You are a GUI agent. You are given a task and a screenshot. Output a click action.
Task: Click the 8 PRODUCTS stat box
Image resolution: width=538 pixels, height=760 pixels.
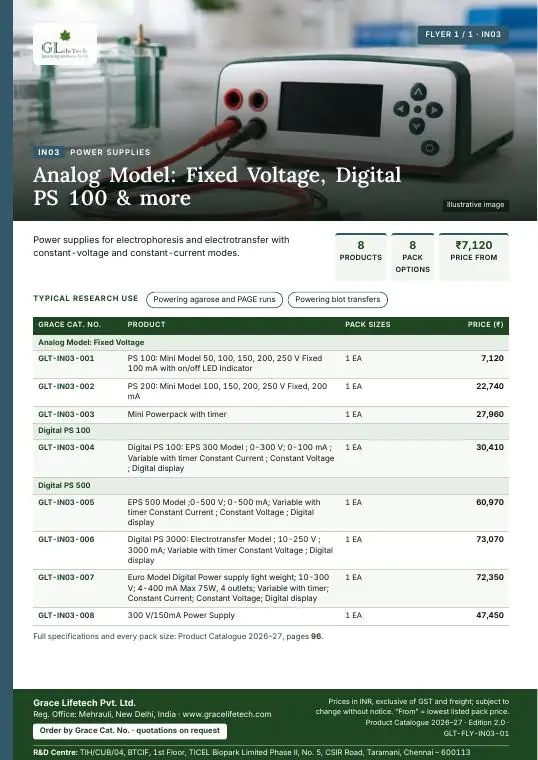pos(361,256)
